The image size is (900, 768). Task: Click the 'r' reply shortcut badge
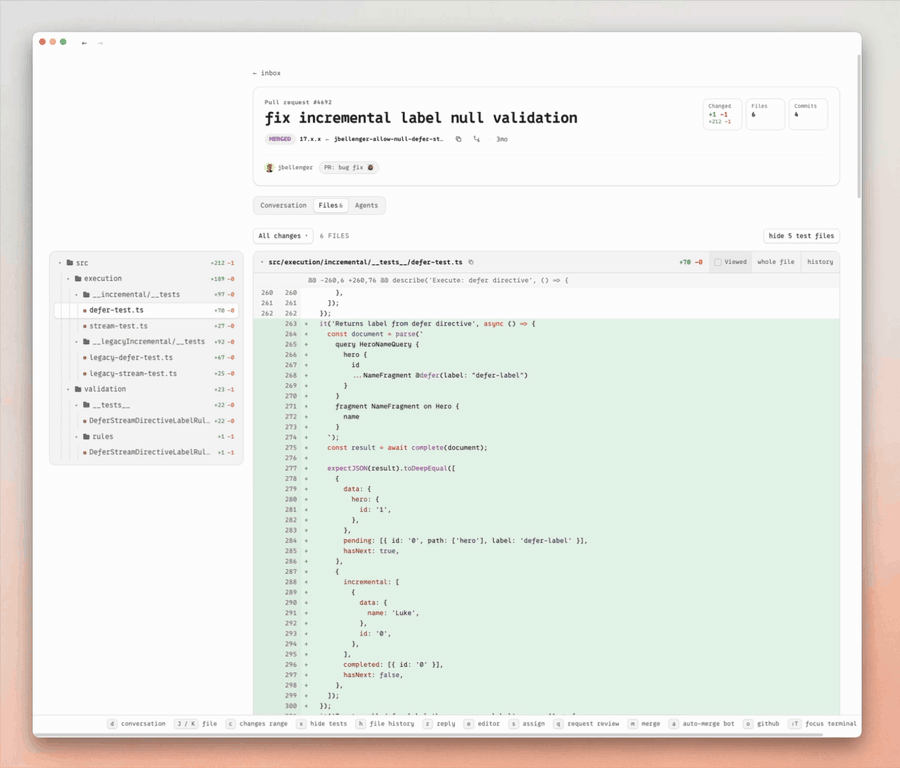click(x=427, y=724)
